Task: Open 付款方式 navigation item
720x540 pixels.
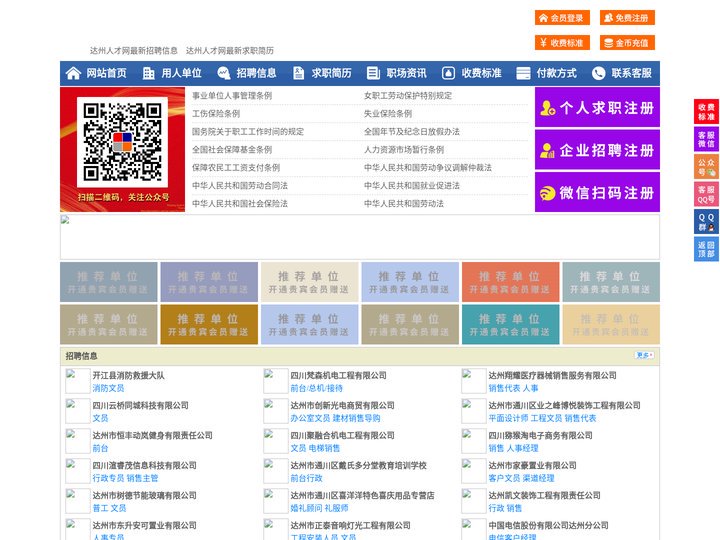Action: coord(557,73)
